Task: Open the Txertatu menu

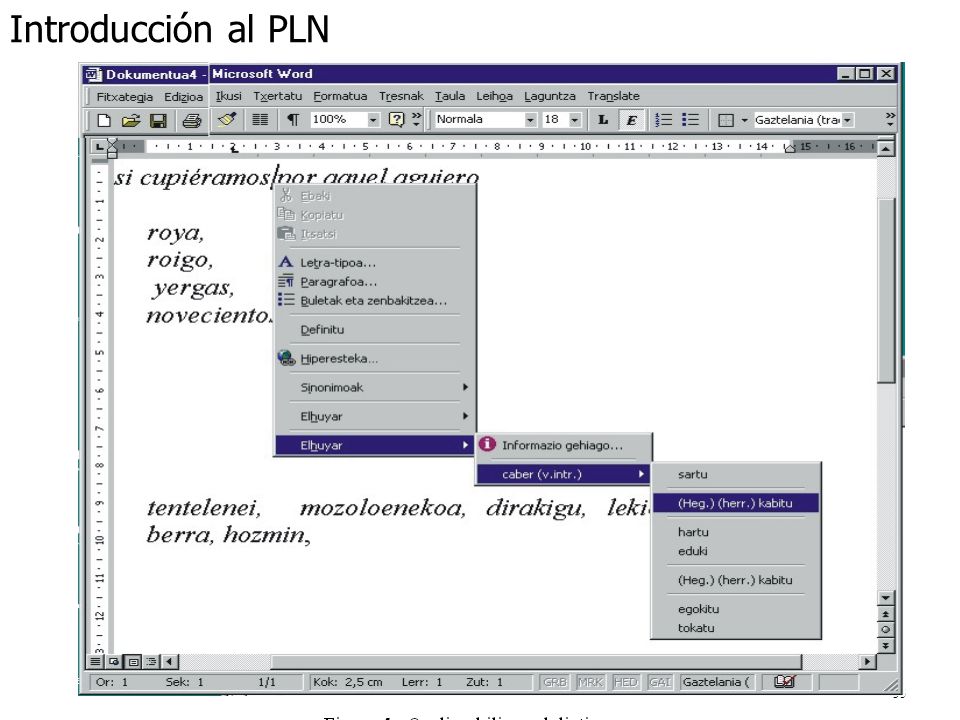Action: 277,96
